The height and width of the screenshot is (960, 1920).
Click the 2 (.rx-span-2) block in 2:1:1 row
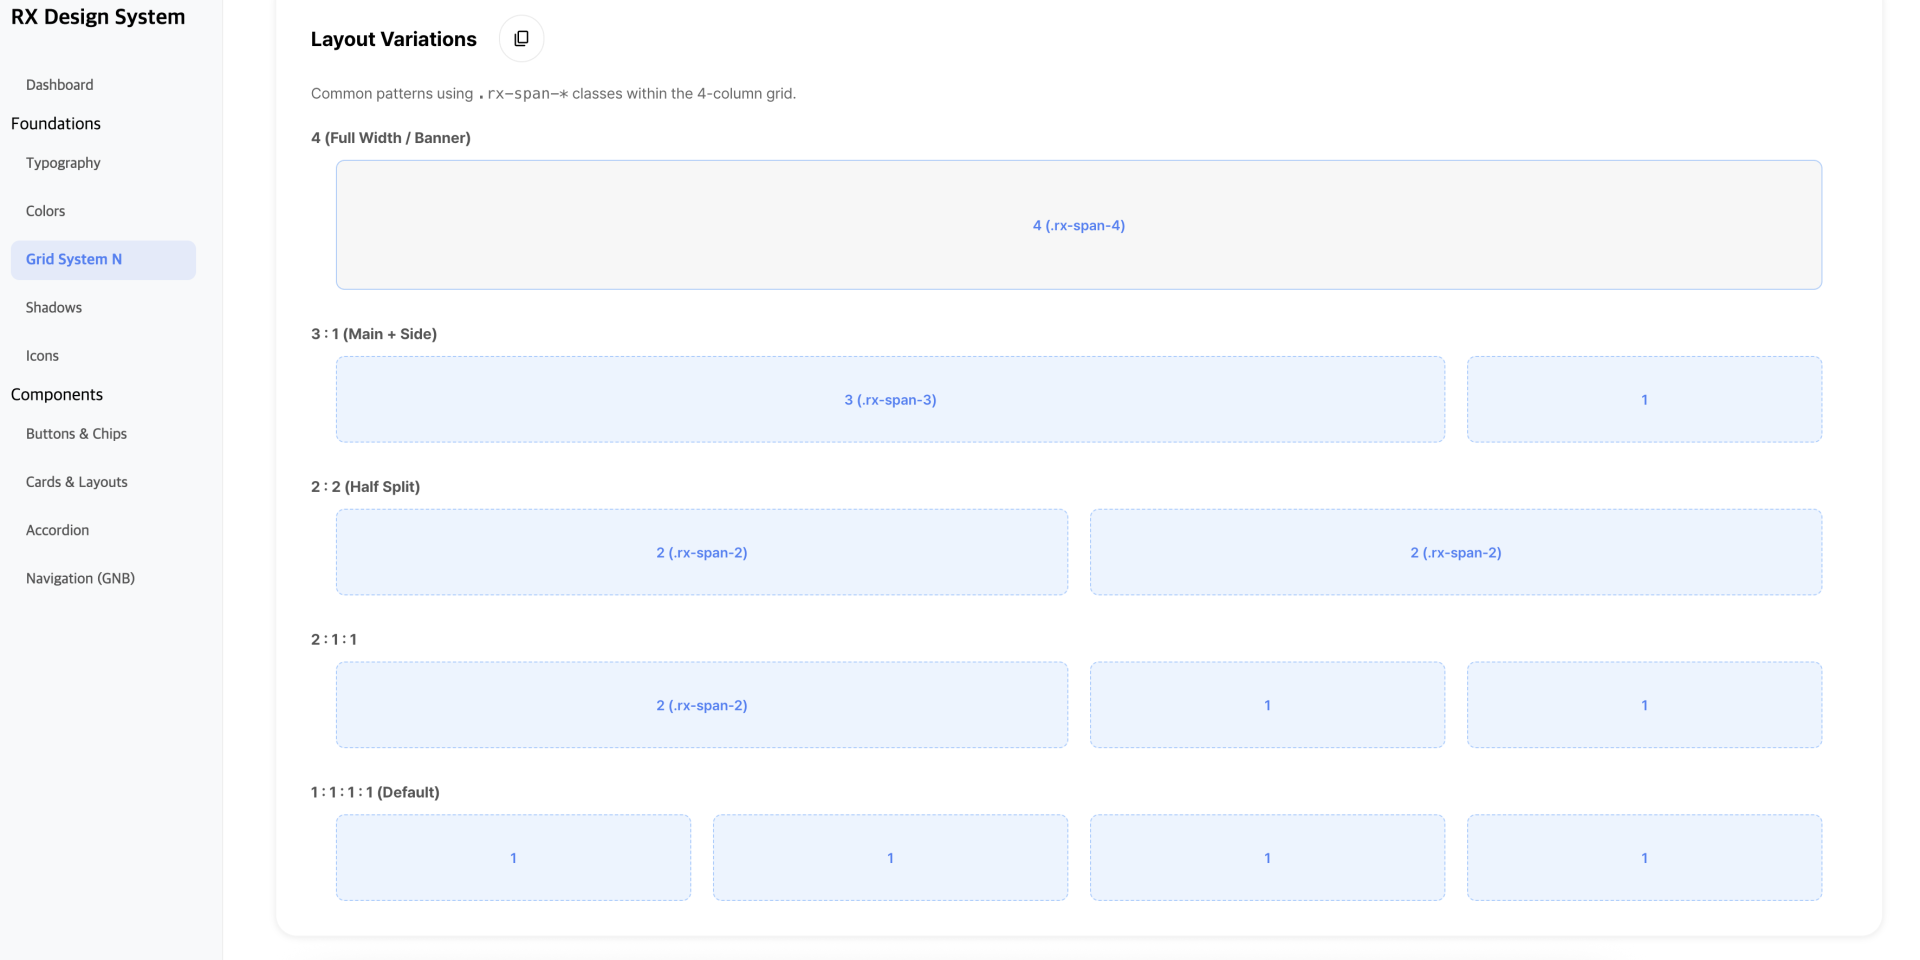pos(701,705)
